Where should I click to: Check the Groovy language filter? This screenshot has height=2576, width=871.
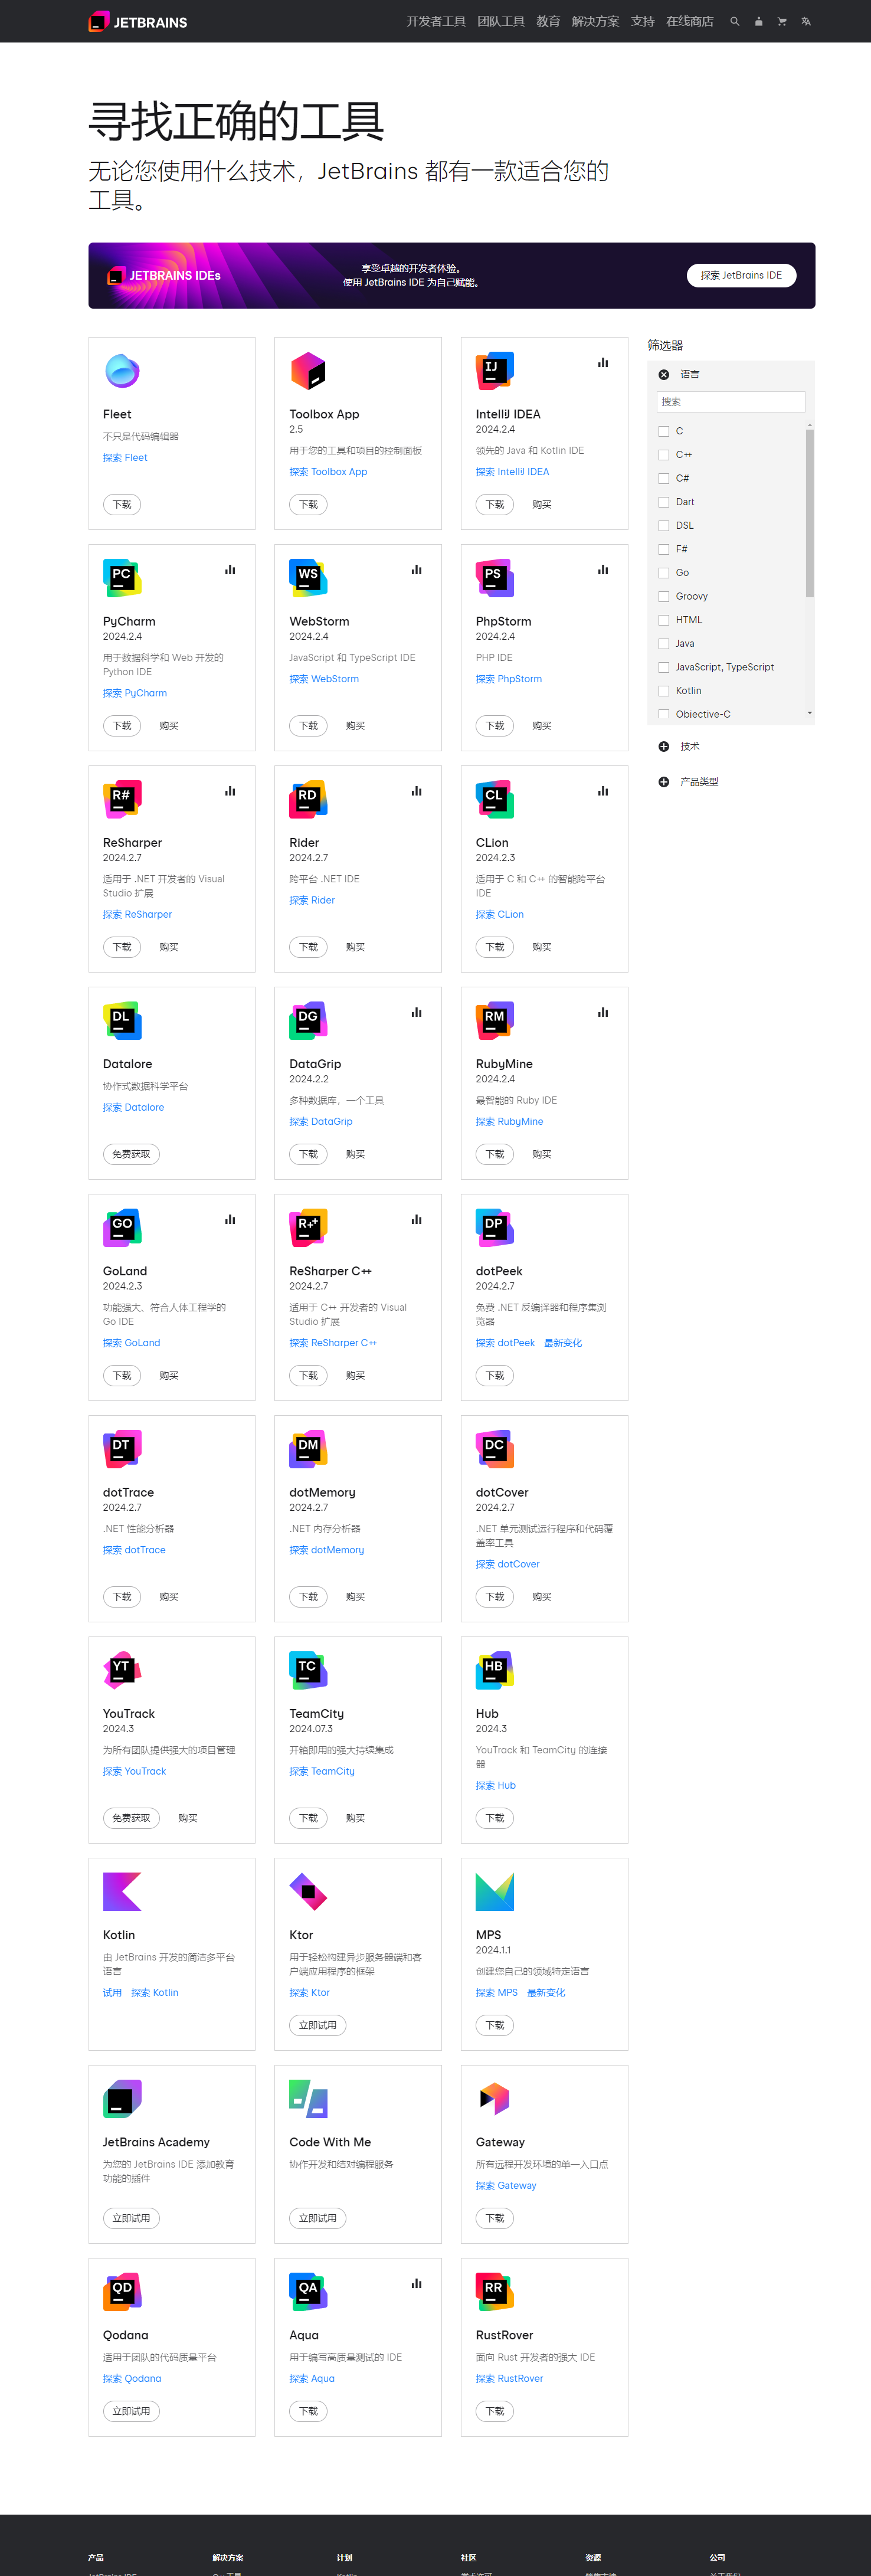664,596
